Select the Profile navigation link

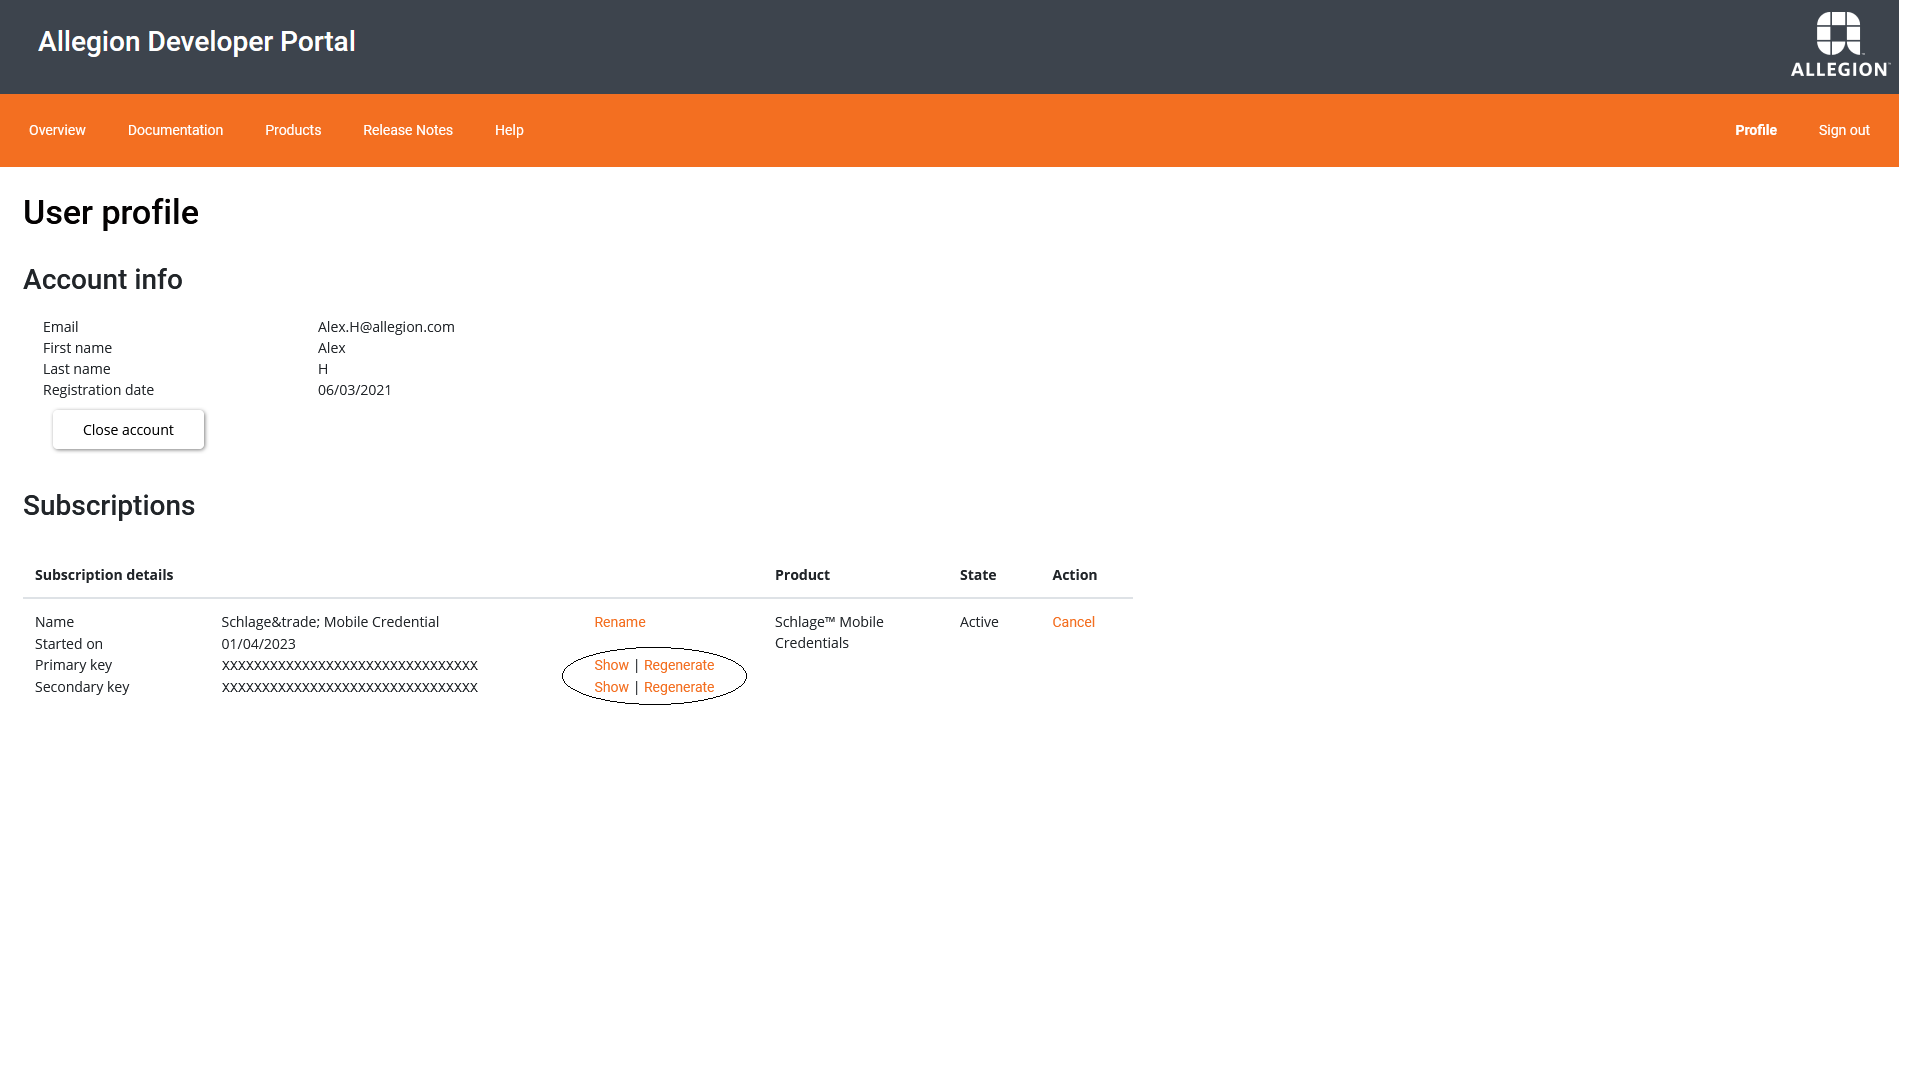[1756, 130]
